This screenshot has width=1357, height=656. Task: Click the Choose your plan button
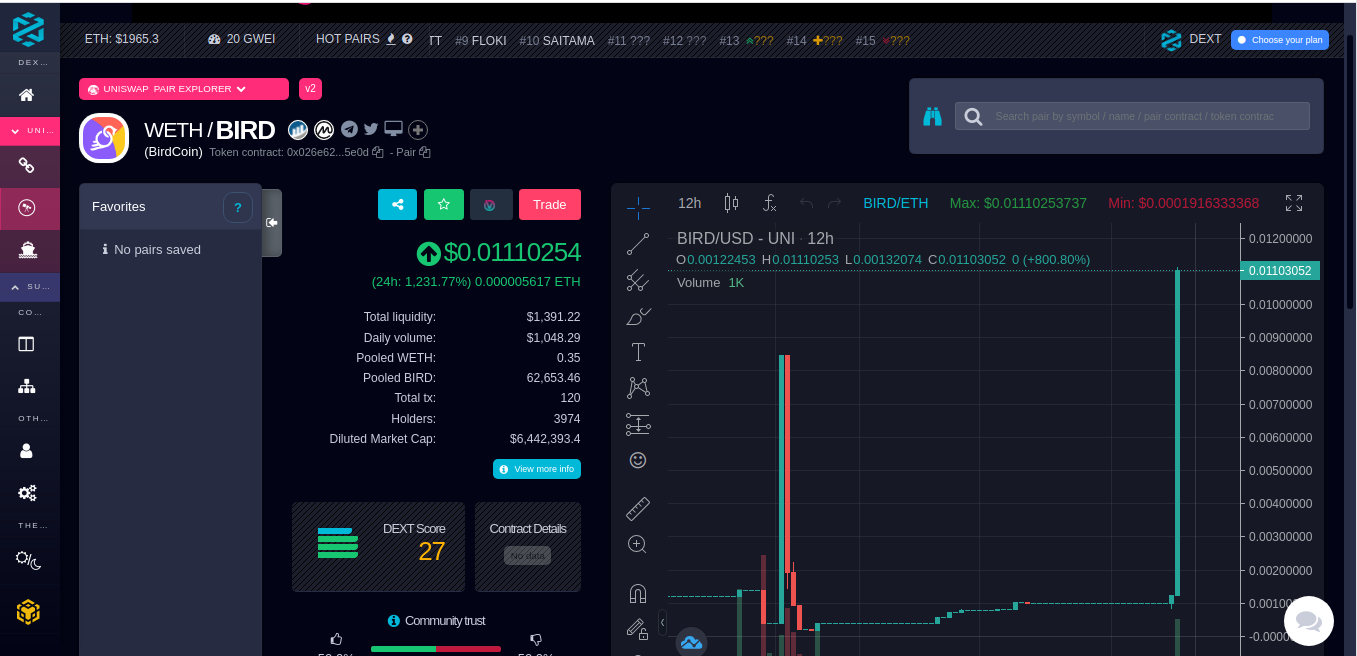tap(1280, 40)
